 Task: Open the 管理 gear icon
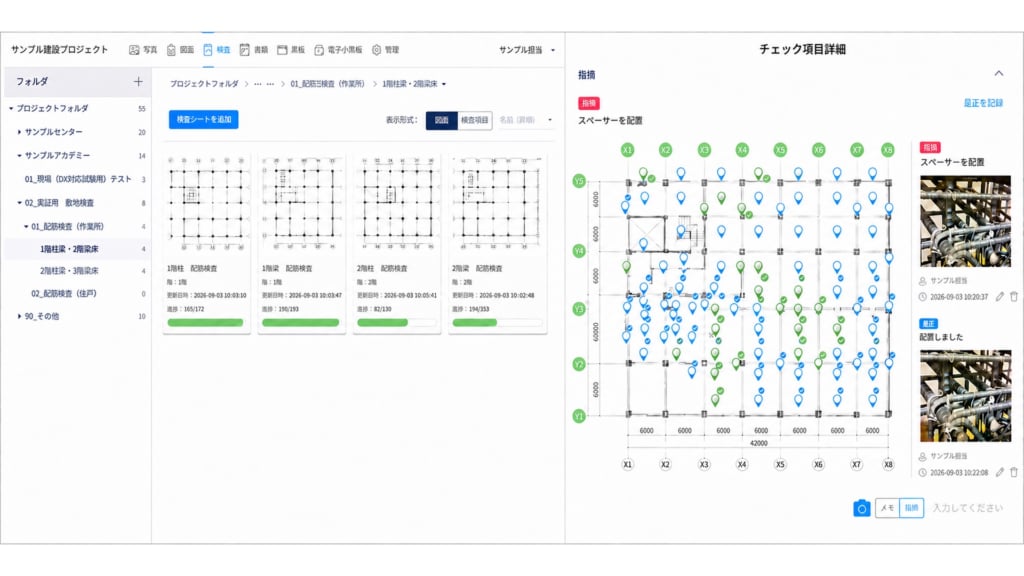pos(376,50)
